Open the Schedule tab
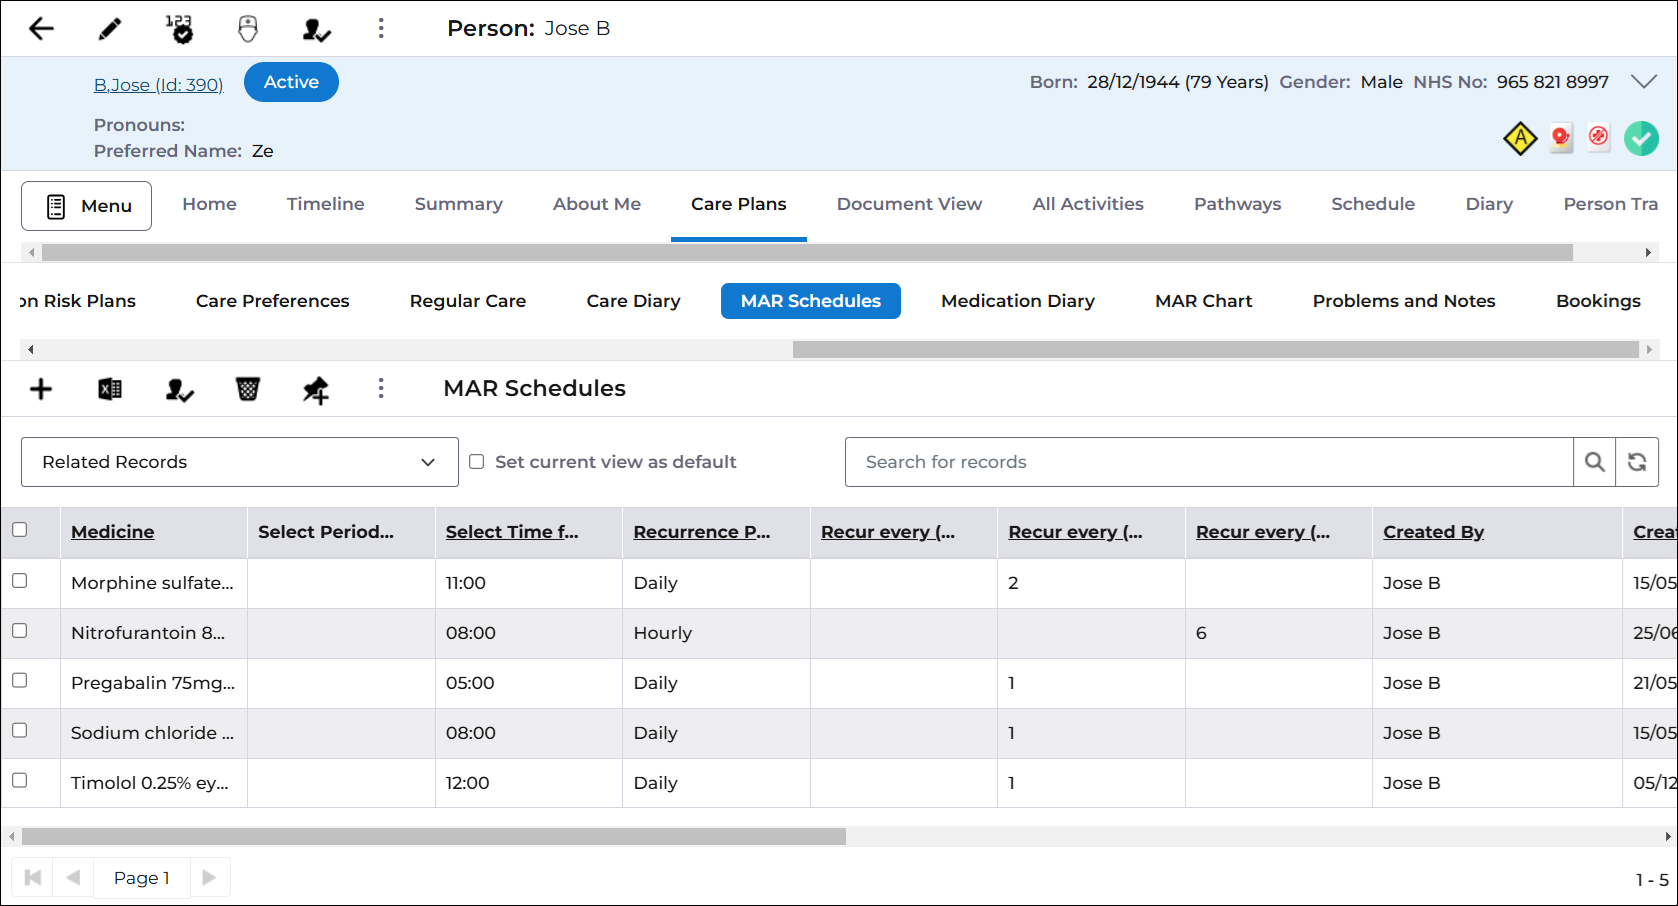The height and width of the screenshot is (906, 1678). click(1373, 204)
